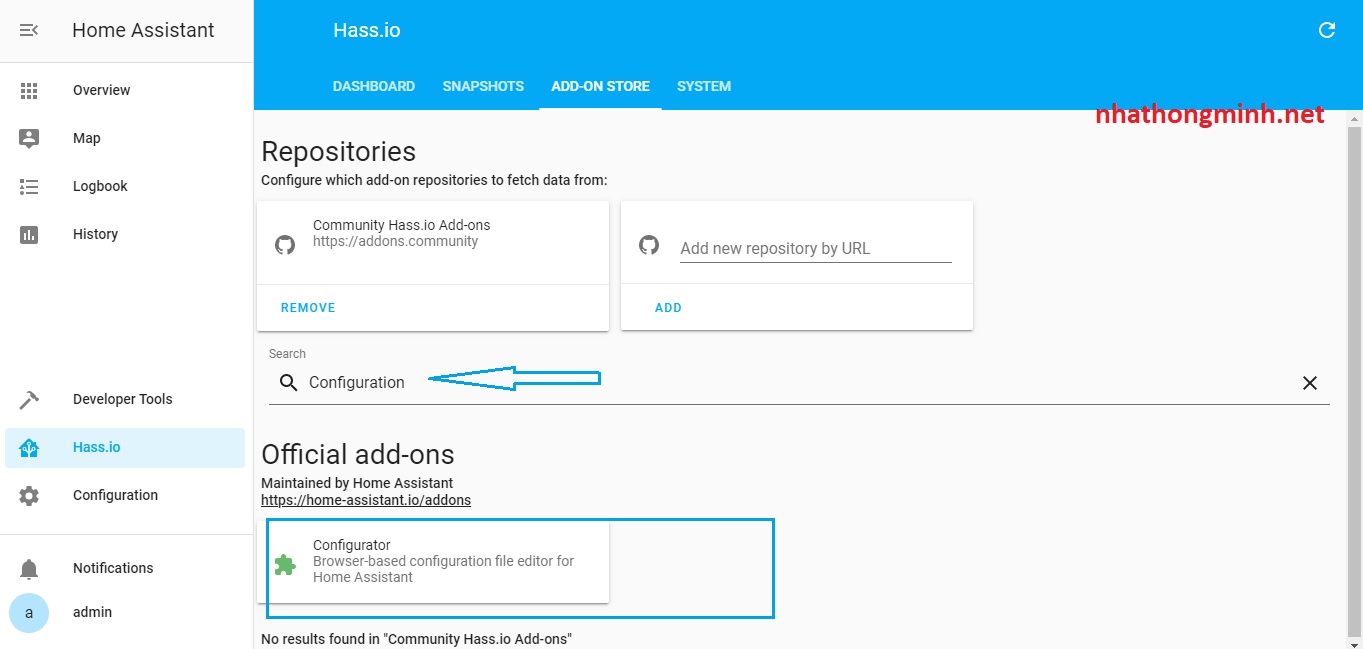Screen dimensions: 1363x649
Task: Open the Logbook page
Action: point(125,186)
